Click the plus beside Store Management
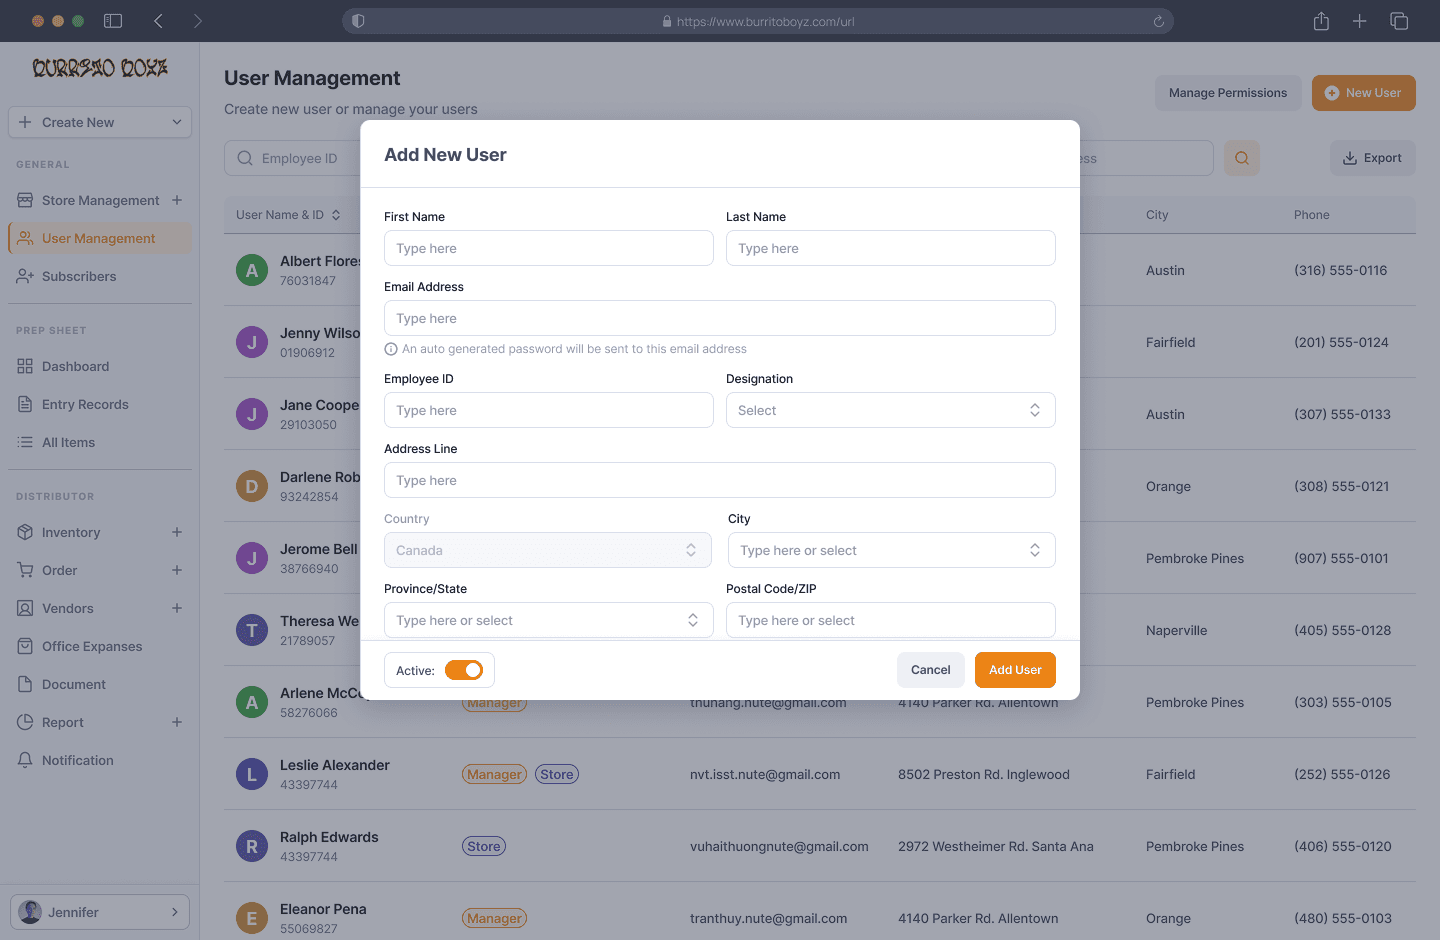The height and width of the screenshot is (940, 1440). pos(177,200)
